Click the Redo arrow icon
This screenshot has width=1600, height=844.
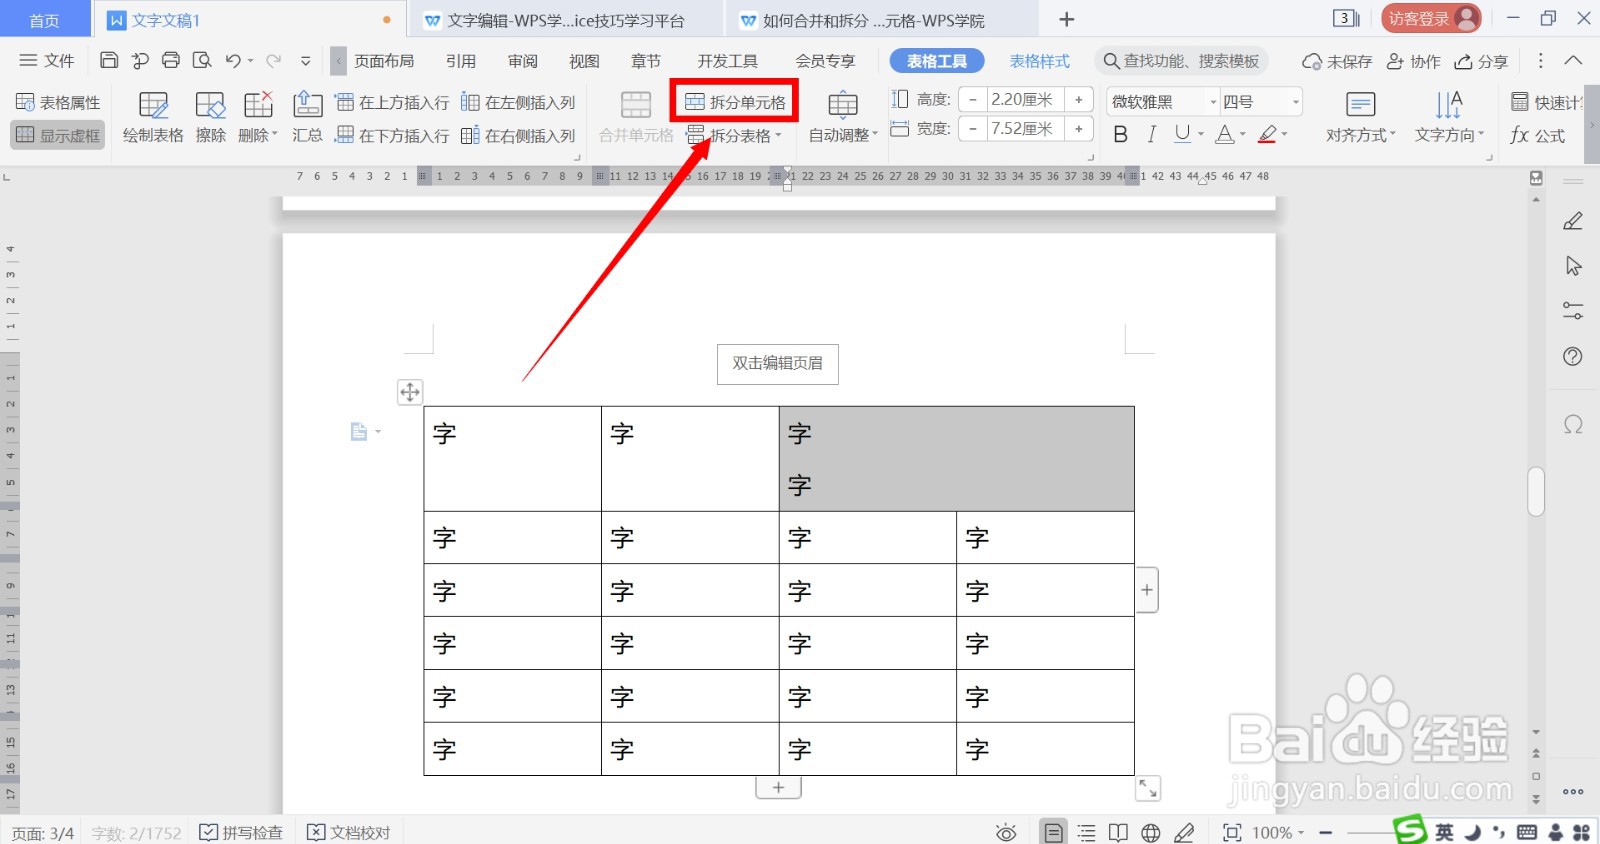(x=273, y=60)
